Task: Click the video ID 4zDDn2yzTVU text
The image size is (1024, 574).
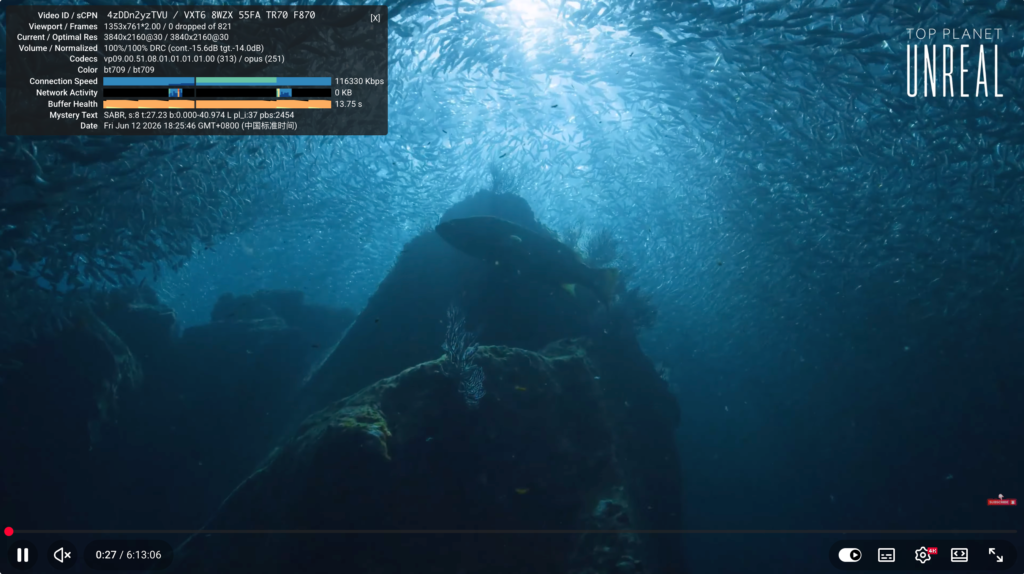Action: (137, 15)
